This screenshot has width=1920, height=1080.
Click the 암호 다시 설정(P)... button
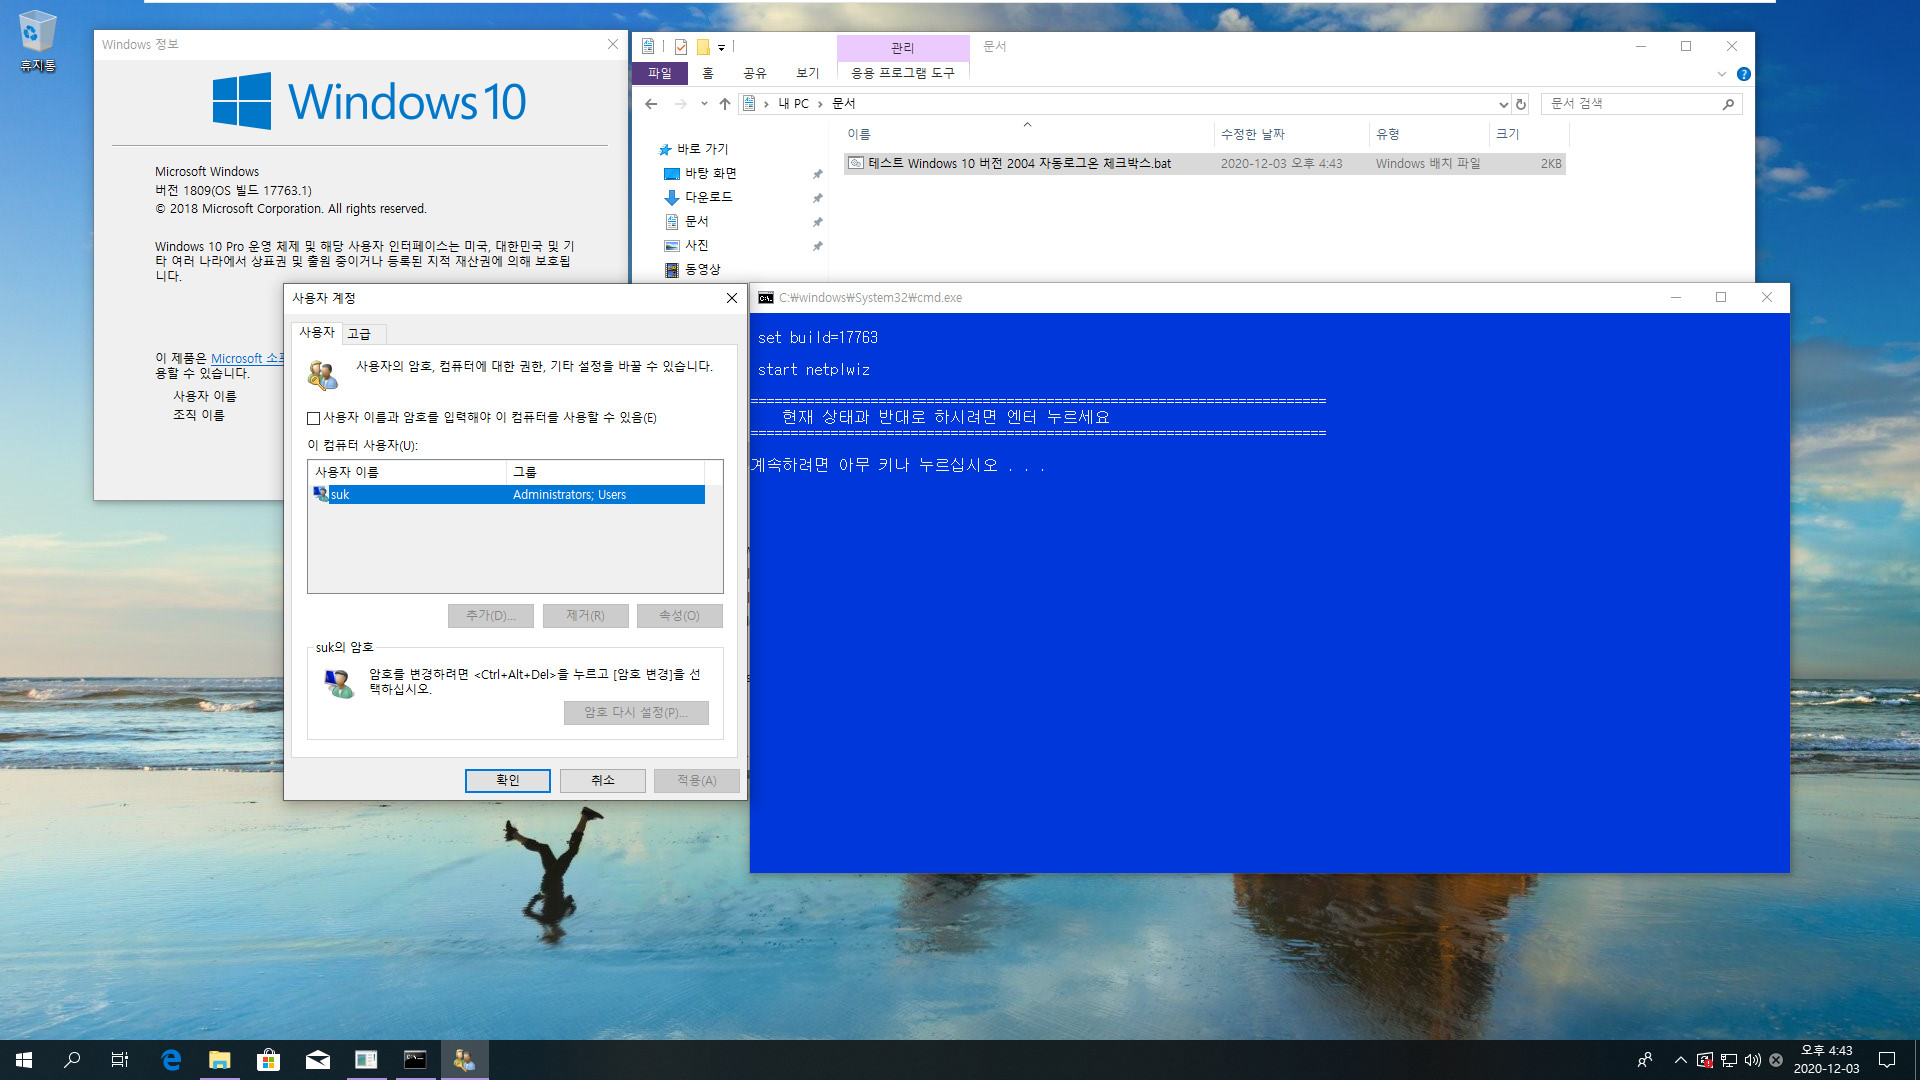(636, 713)
